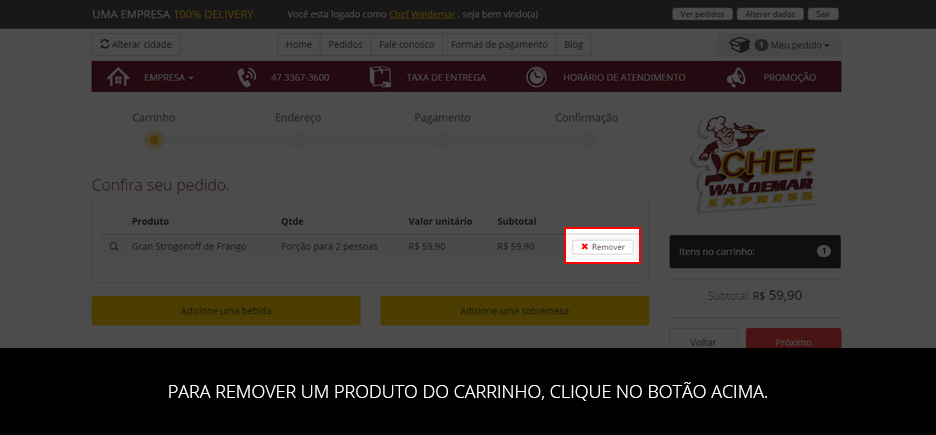936x435 pixels.
Task: Click the refresh icon in Alterar cidade
Action: 105,44
